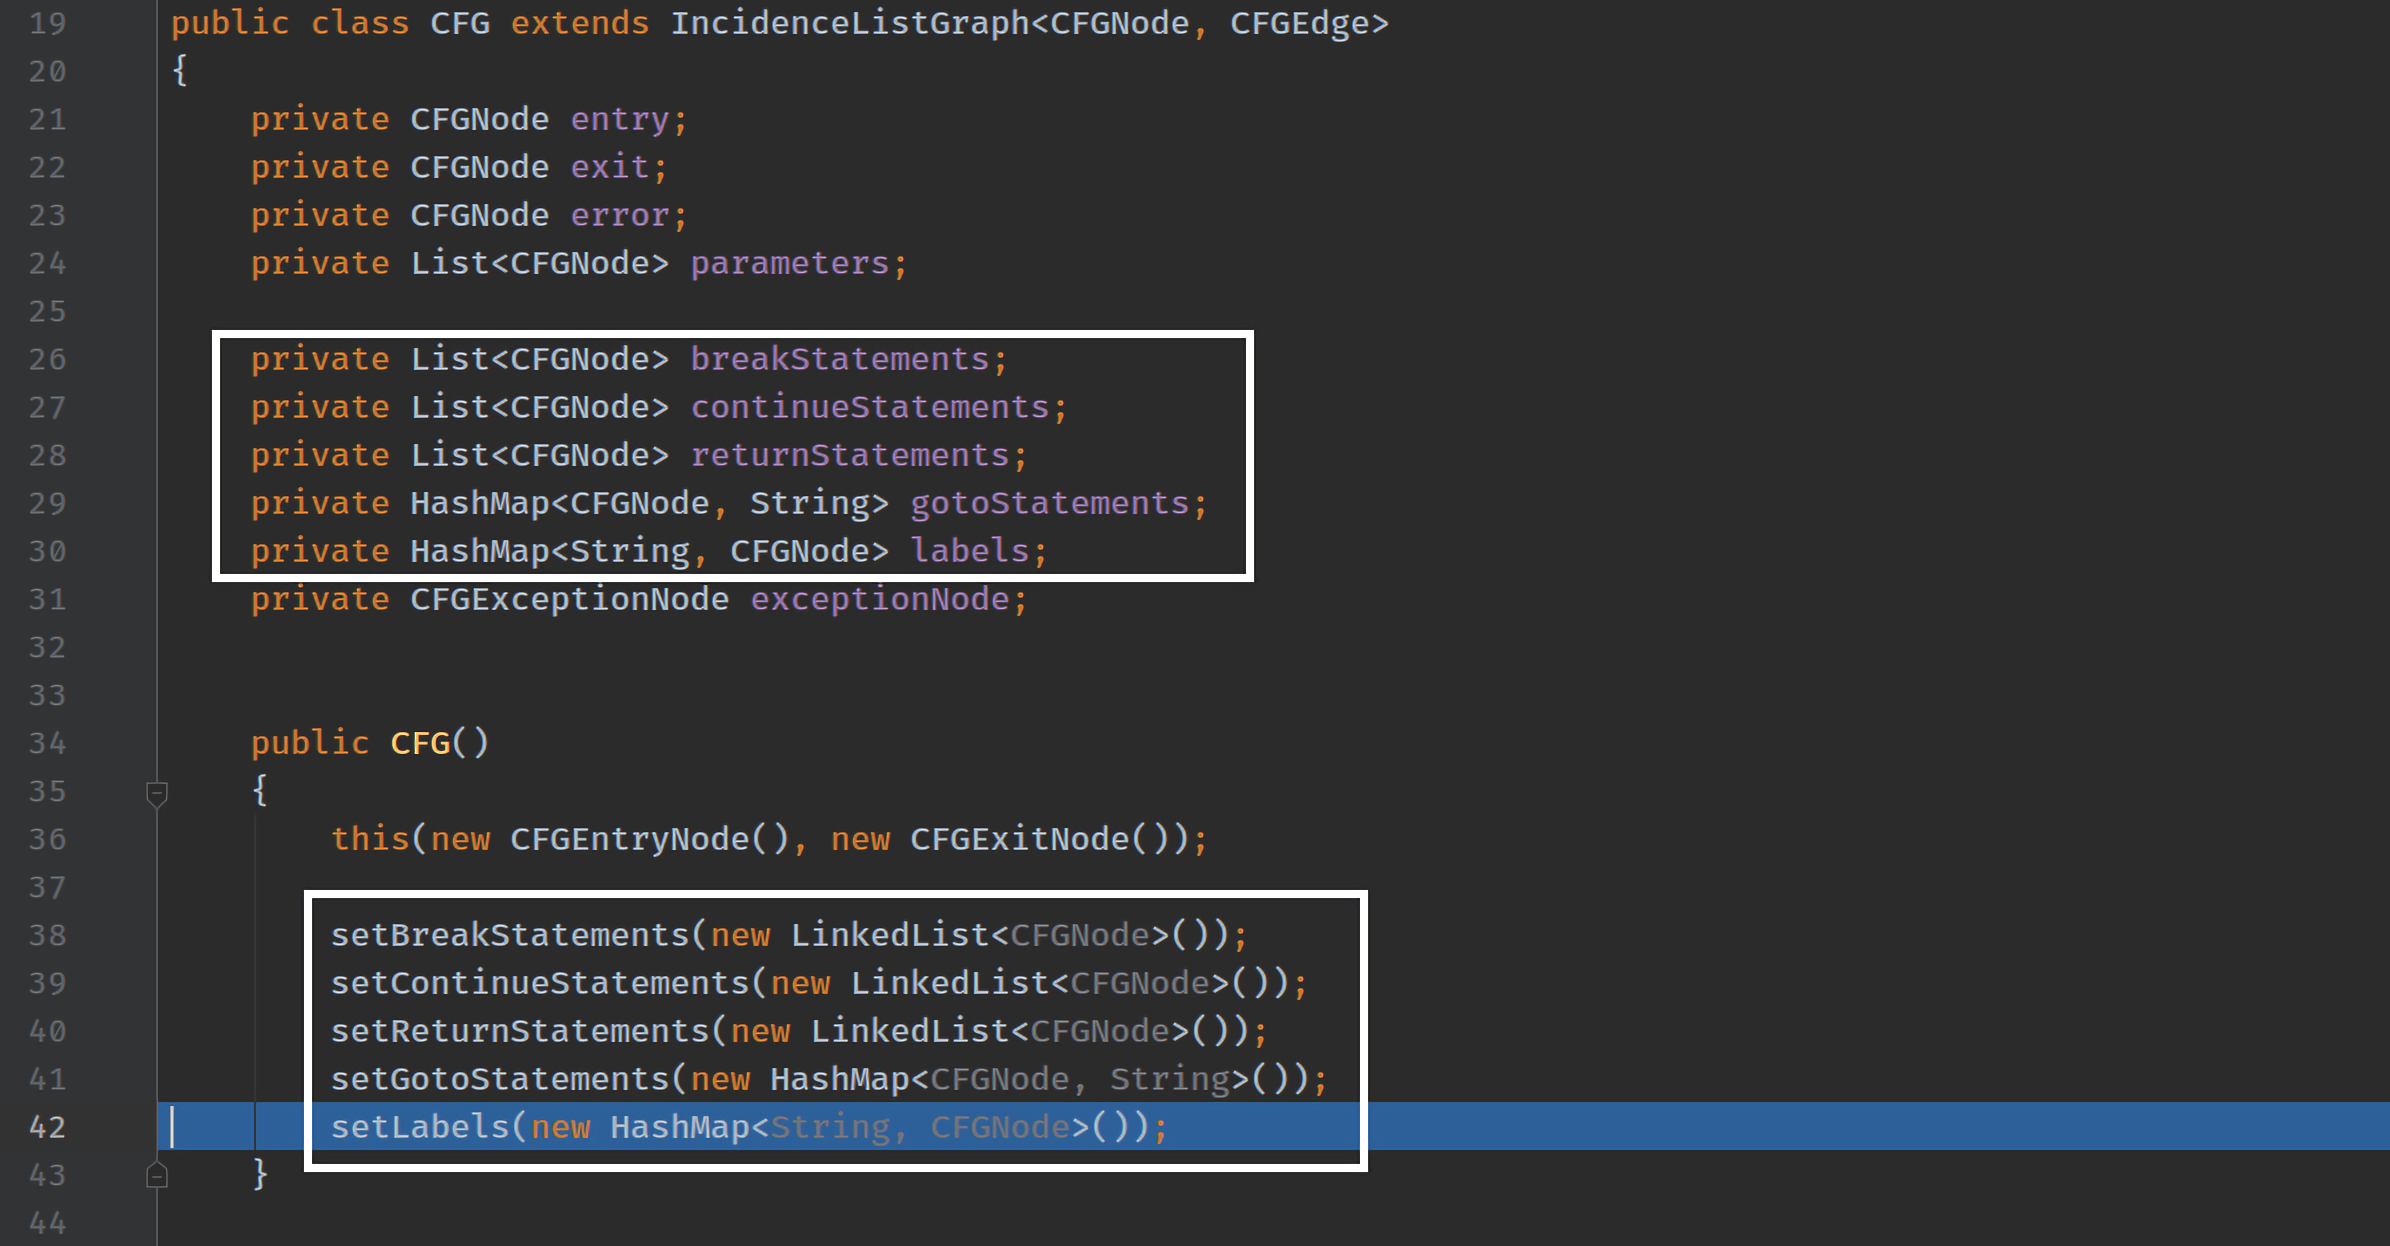Click the closing brace on line 43
The width and height of the screenshot is (2390, 1246).
point(260,1175)
